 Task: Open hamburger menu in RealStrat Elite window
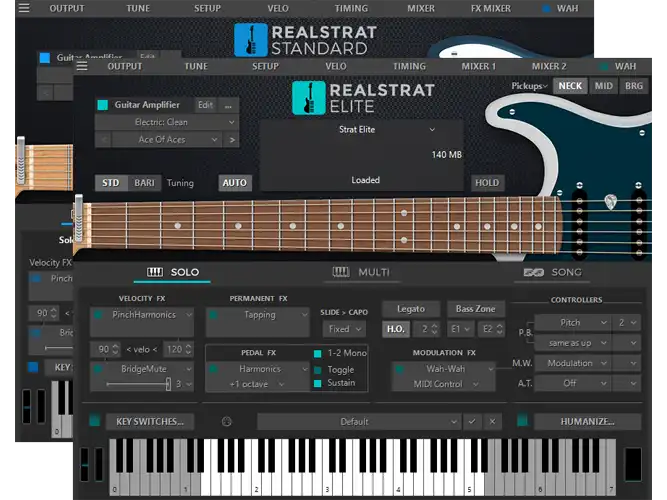82,66
